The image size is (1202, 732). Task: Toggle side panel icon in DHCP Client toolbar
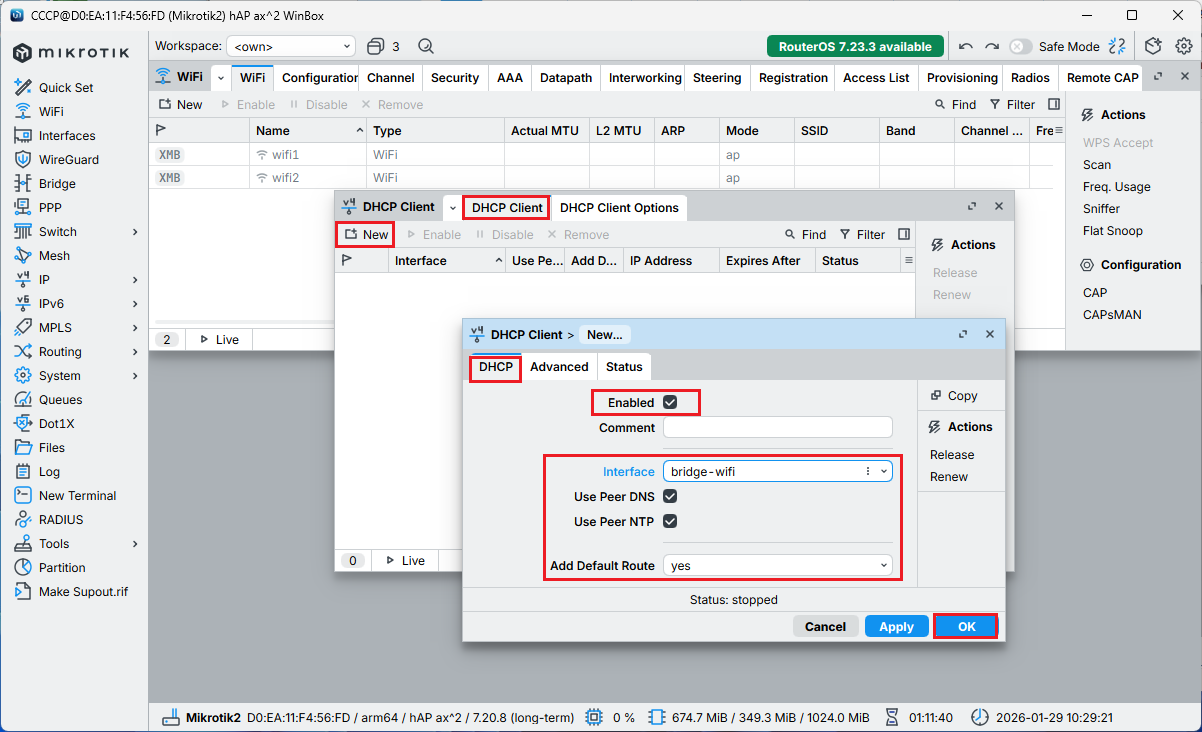[x=904, y=234]
